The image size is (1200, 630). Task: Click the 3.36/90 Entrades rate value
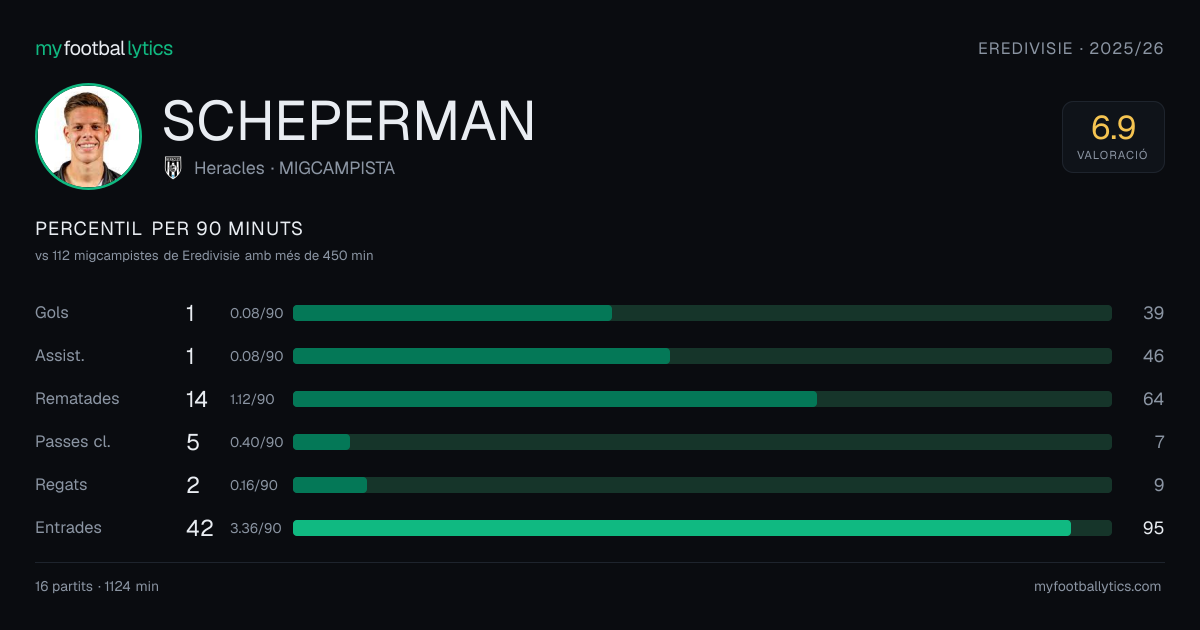[x=256, y=528]
